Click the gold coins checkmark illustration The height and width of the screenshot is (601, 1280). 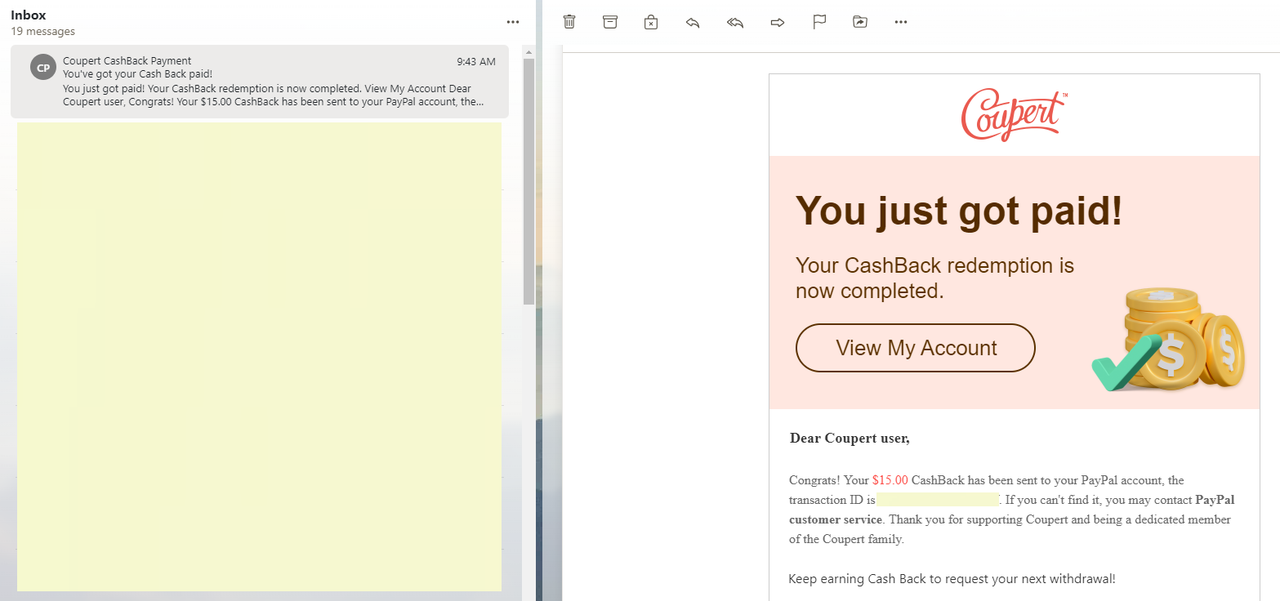pyautogui.click(x=1168, y=340)
